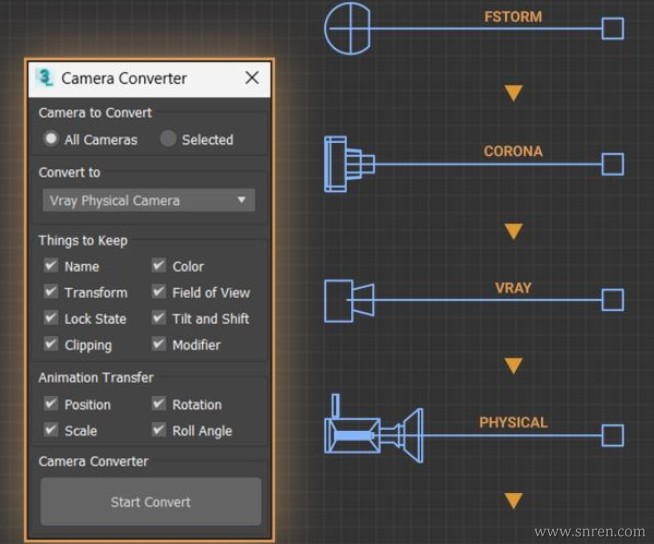The width and height of the screenshot is (654, 544).
Task: Uncheck the Name checkbox
Action: point(51,265)
